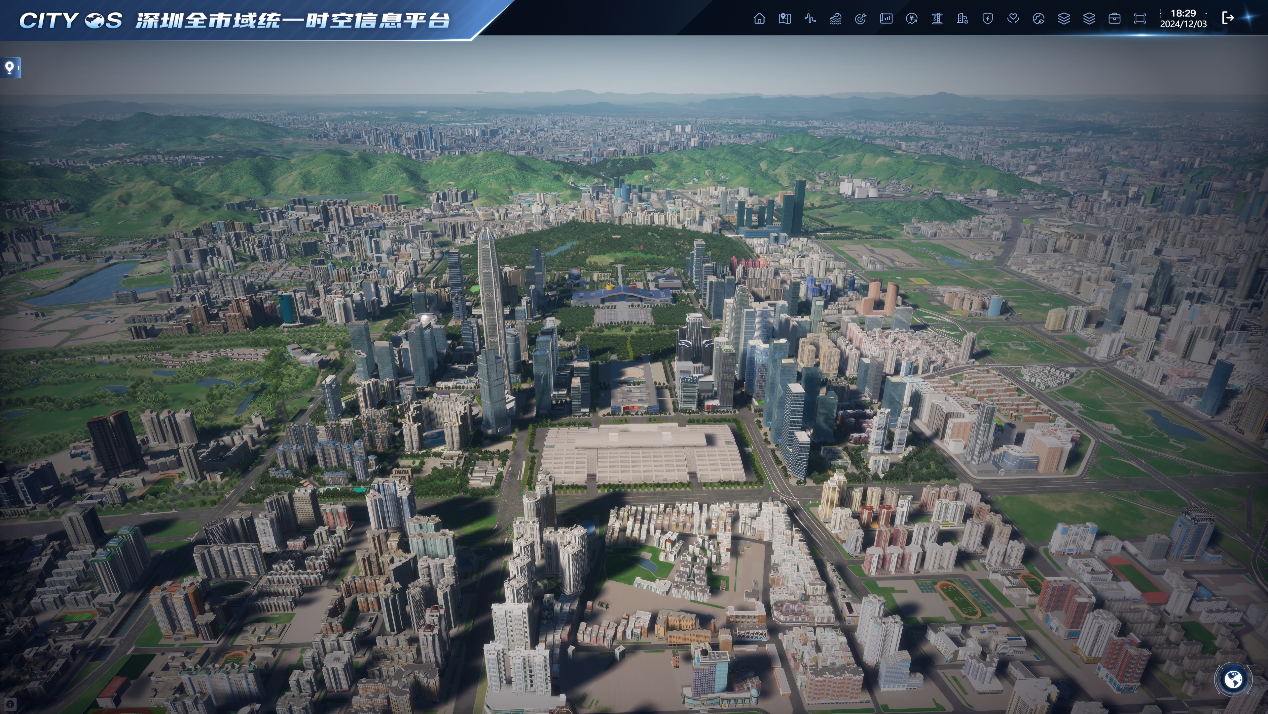Viewport: 1268px width, 714px height.
Task: Log out using the exit arrow icon
Action: point(1228,17)
